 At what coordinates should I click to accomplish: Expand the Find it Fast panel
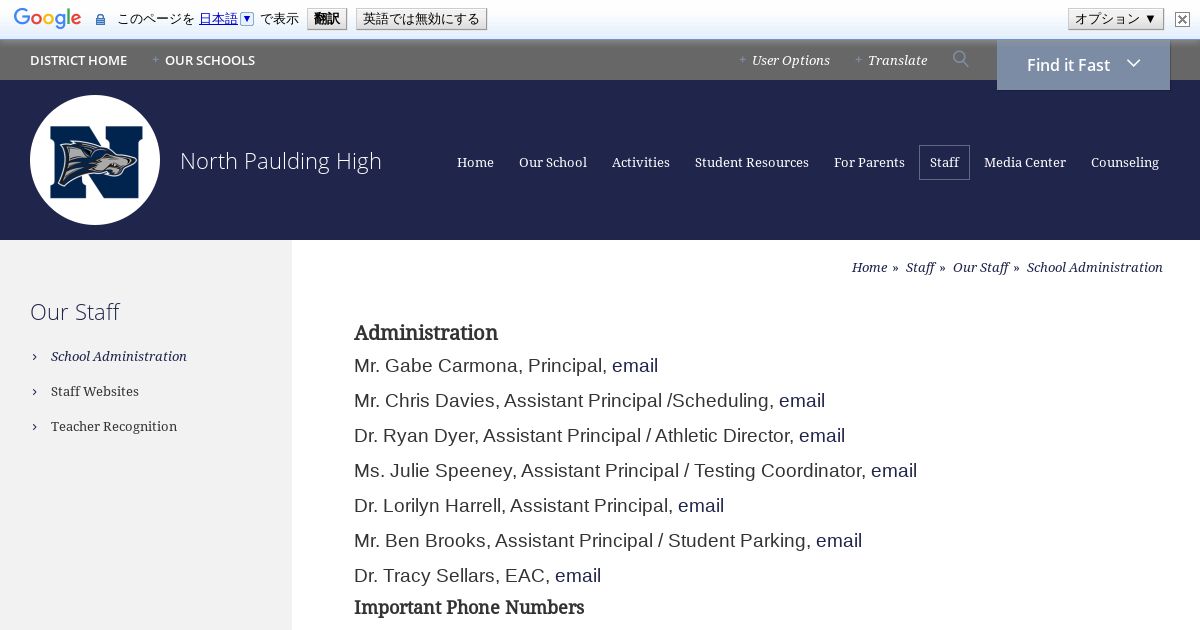[x=1083, y=65]
